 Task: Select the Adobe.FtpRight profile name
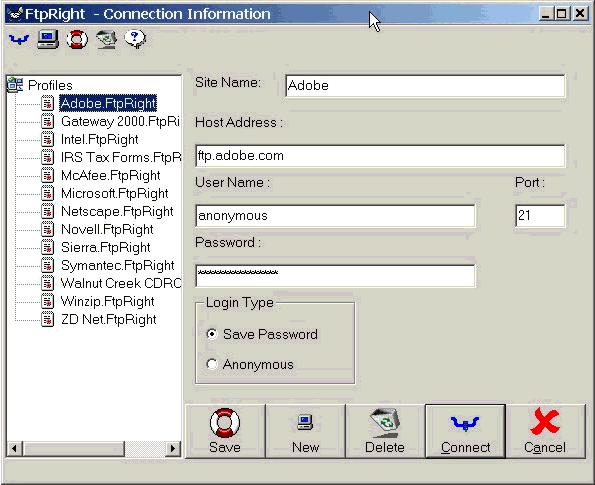pos(108,103)
